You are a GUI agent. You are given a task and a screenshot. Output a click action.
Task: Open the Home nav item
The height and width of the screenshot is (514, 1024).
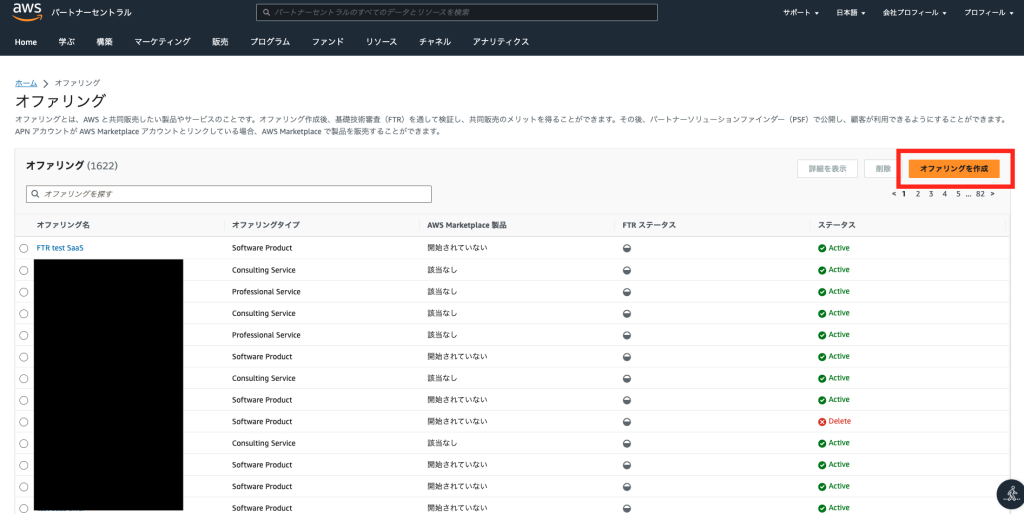point(25,42)
